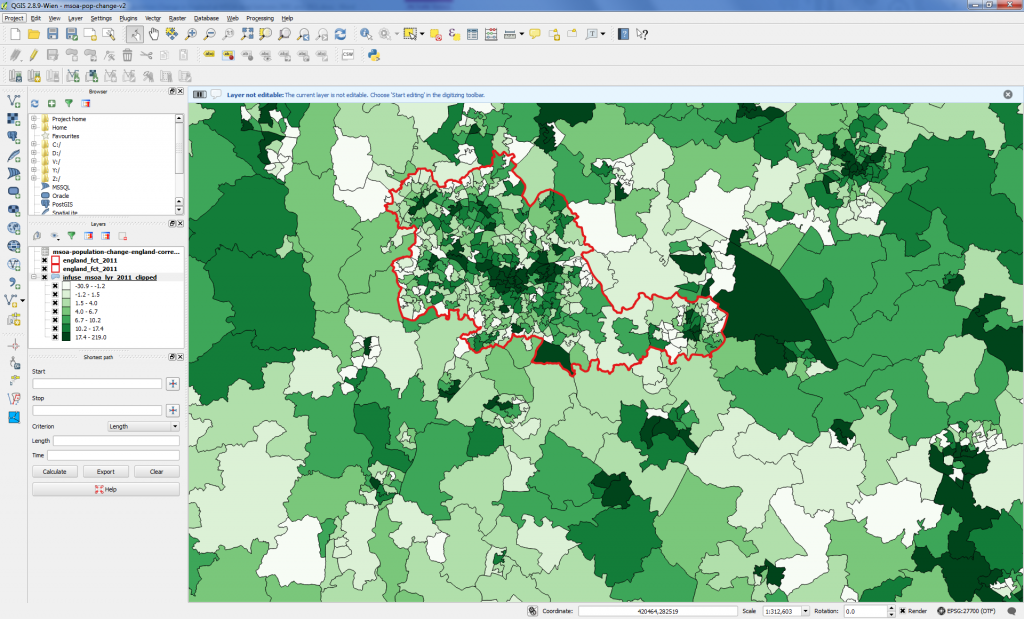Open the Field Calculator abacus icon

pos(491,34)
